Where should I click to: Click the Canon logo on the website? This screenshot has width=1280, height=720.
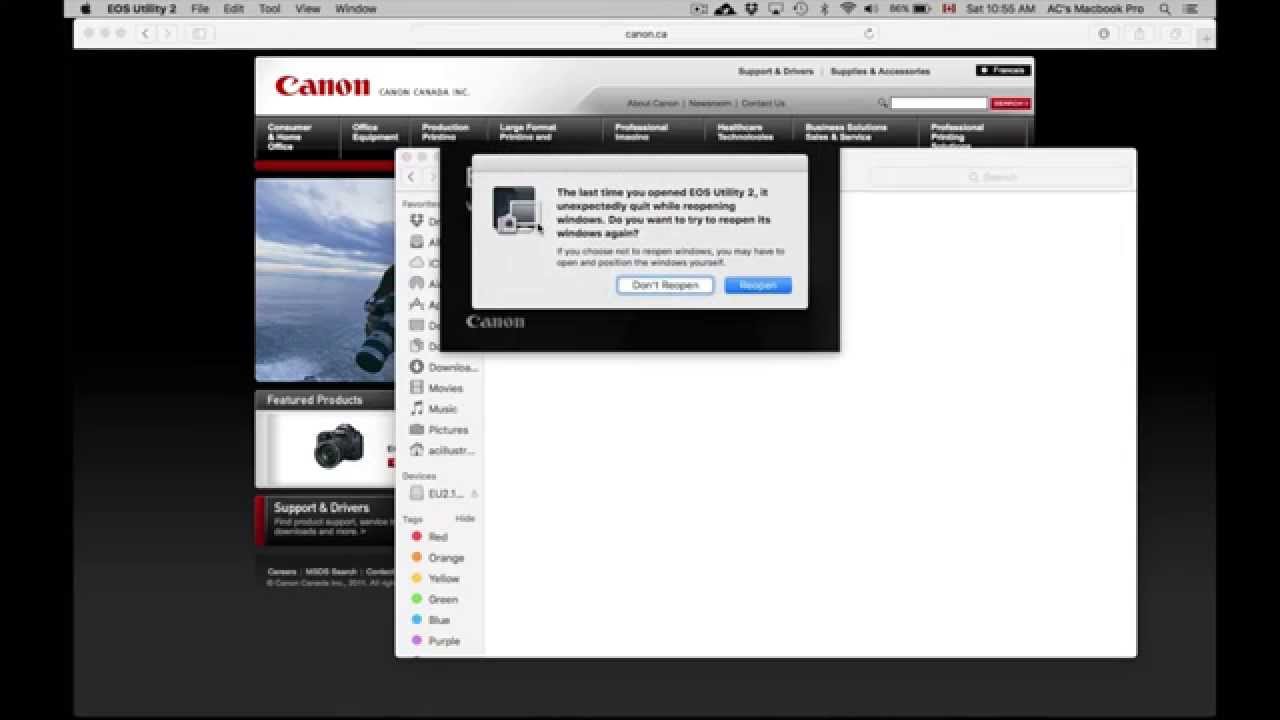[322, 86]
